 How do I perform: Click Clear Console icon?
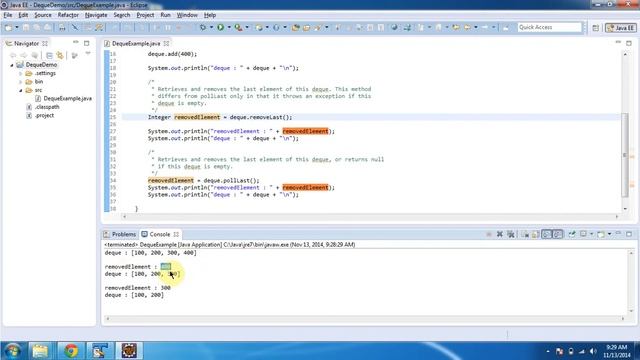(525, 234)
